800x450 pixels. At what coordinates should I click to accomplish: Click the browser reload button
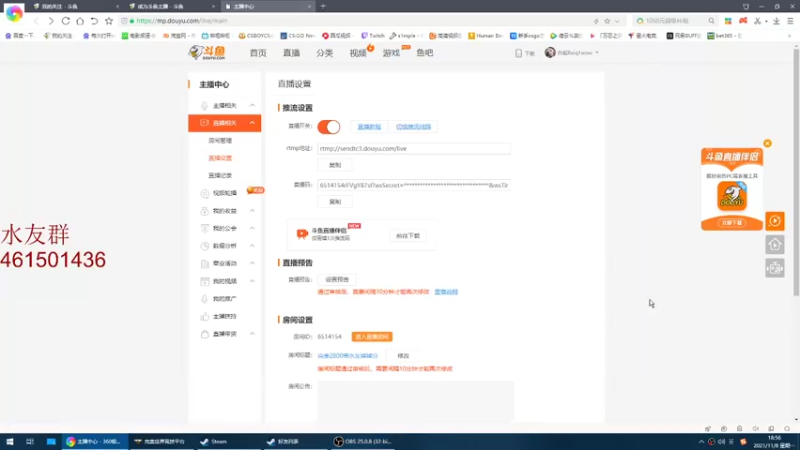66,21
